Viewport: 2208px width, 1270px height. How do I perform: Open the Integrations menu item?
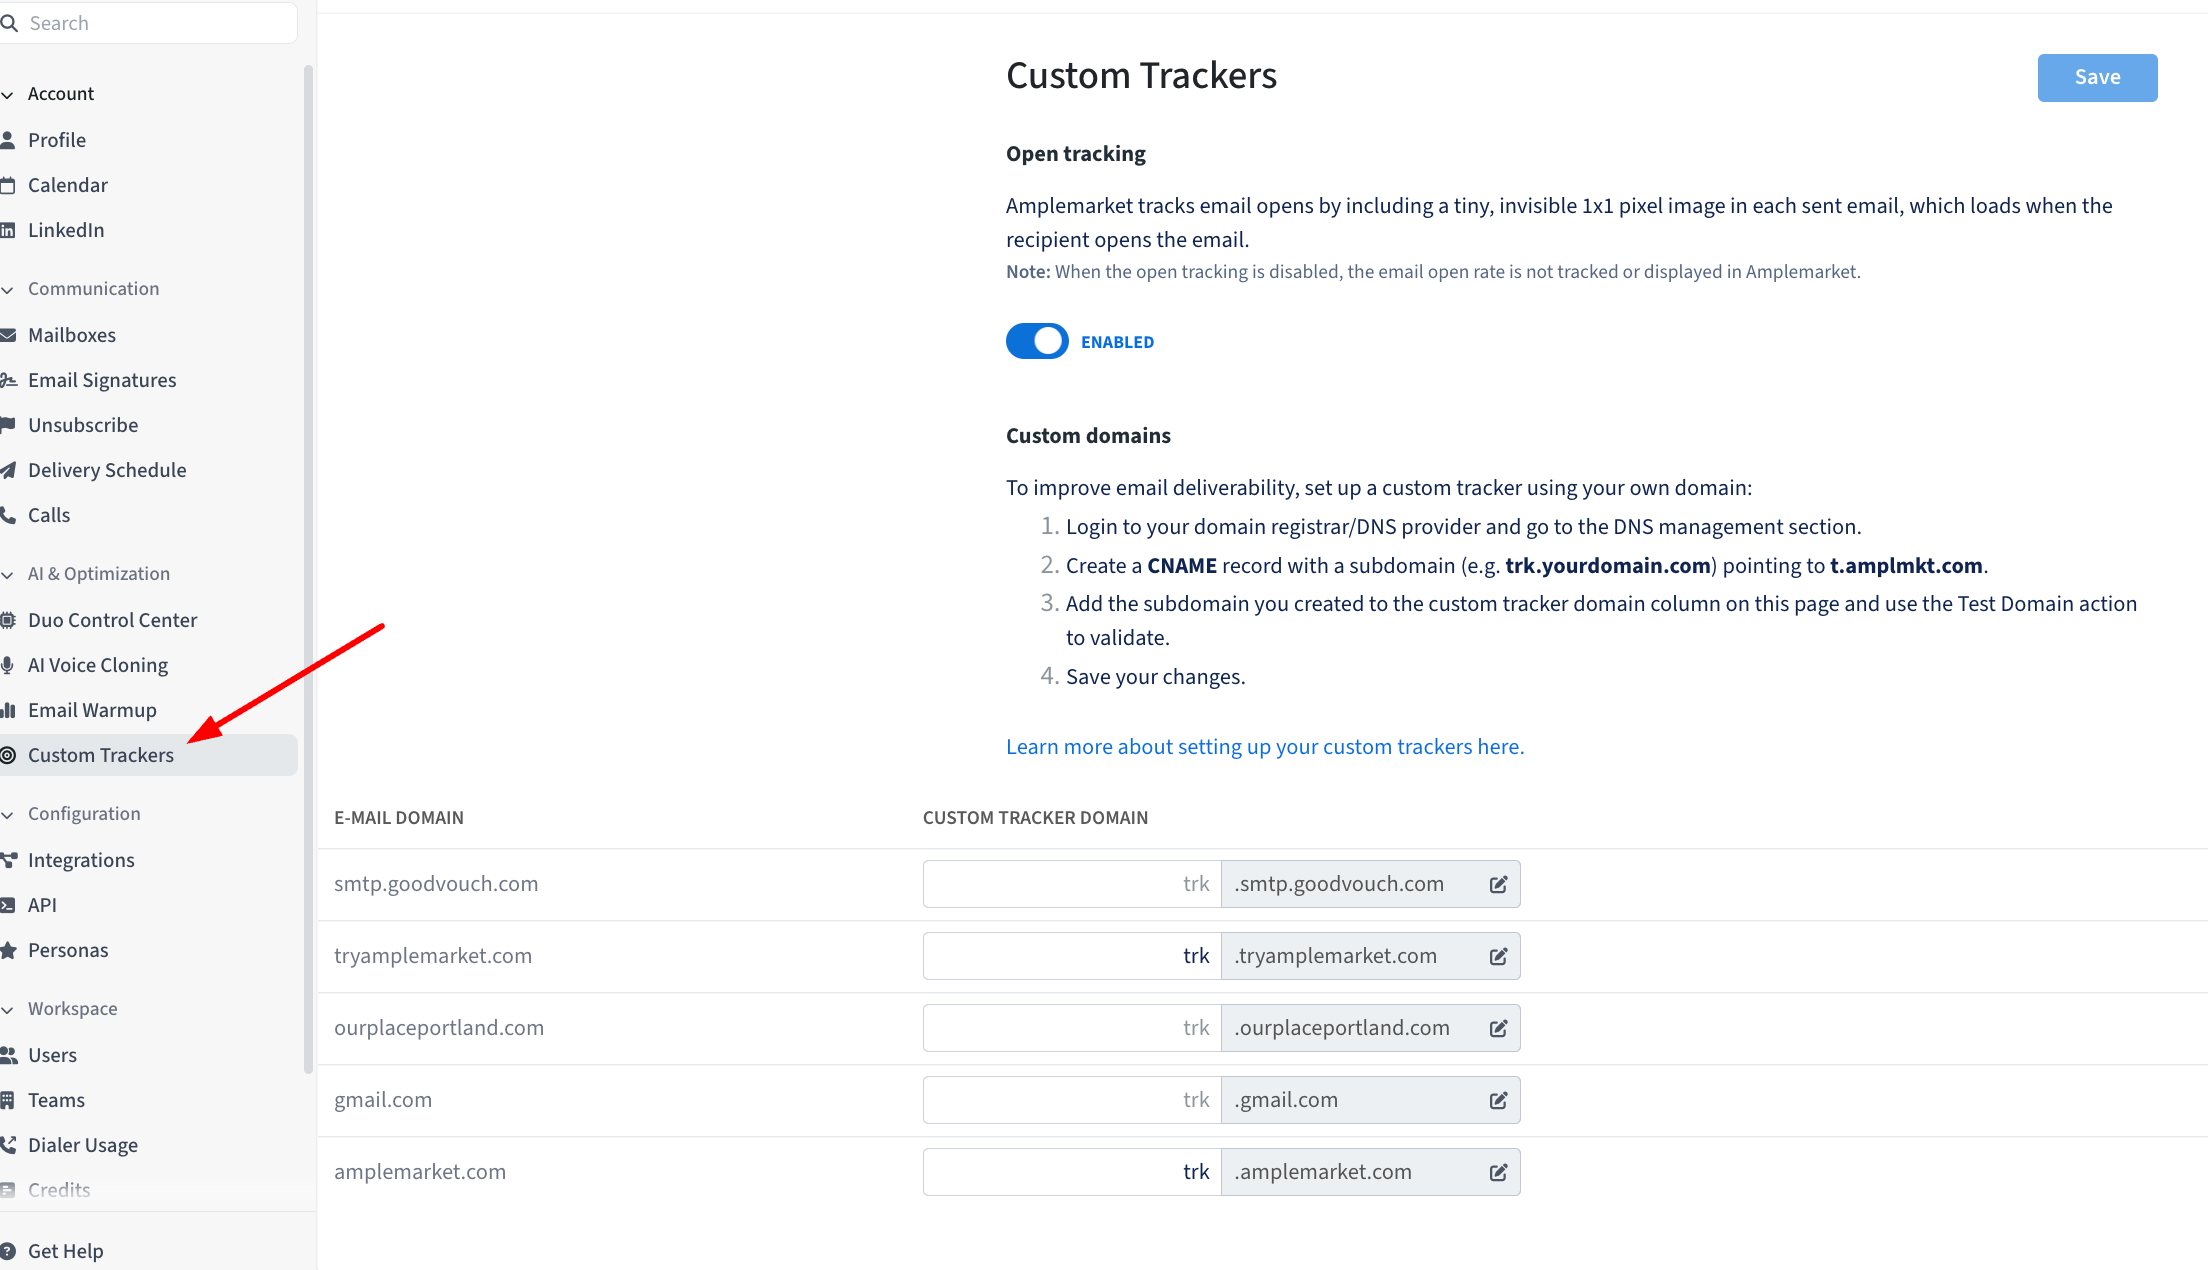coord(81,860)
